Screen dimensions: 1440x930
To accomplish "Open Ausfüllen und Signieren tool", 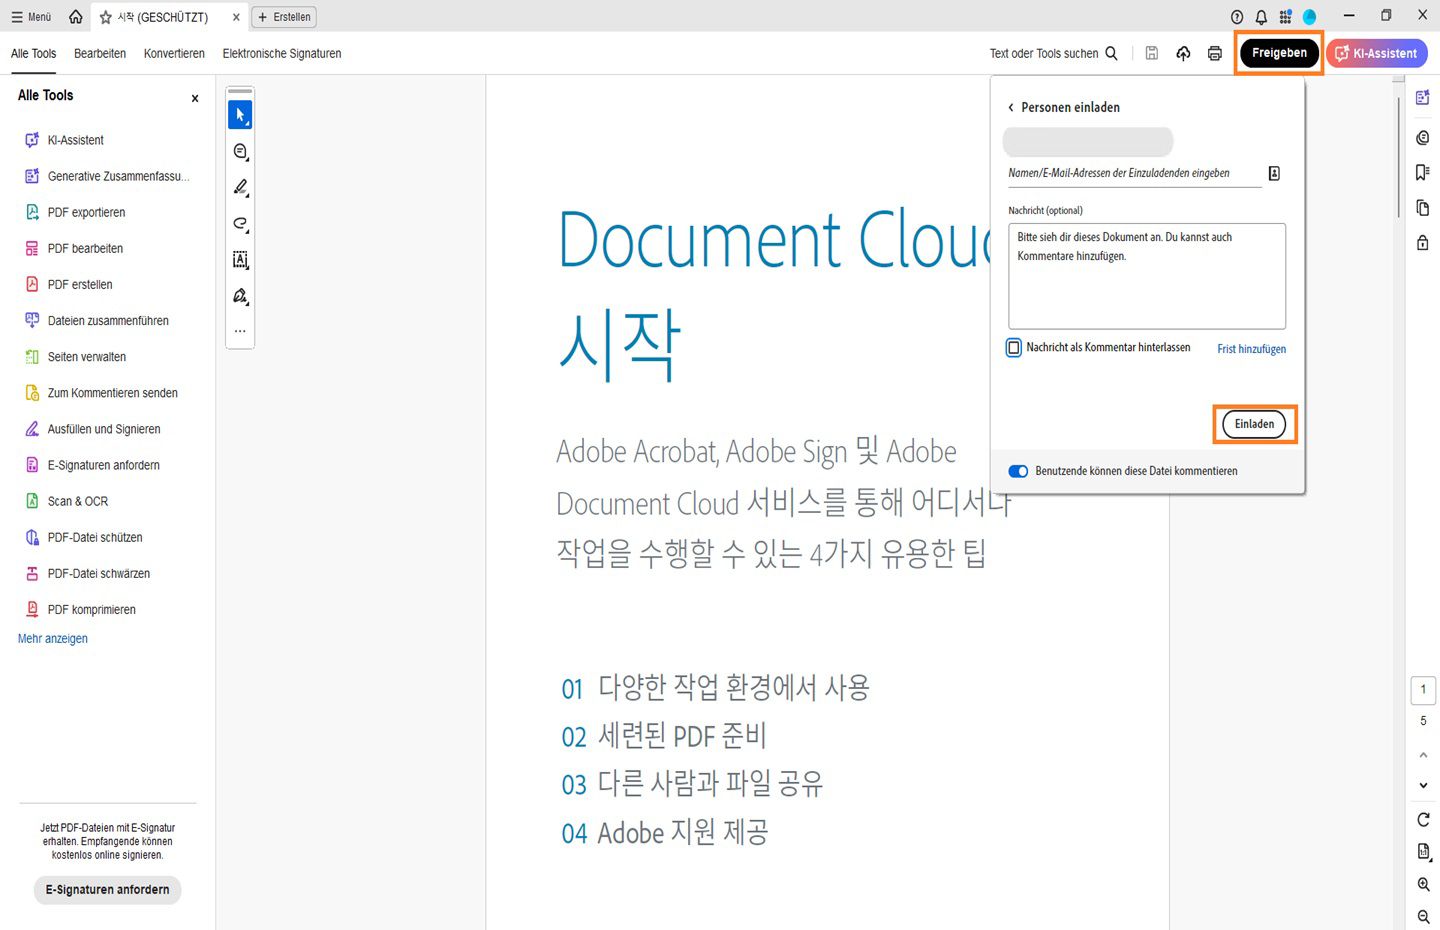I will click(x=92, y=429).
